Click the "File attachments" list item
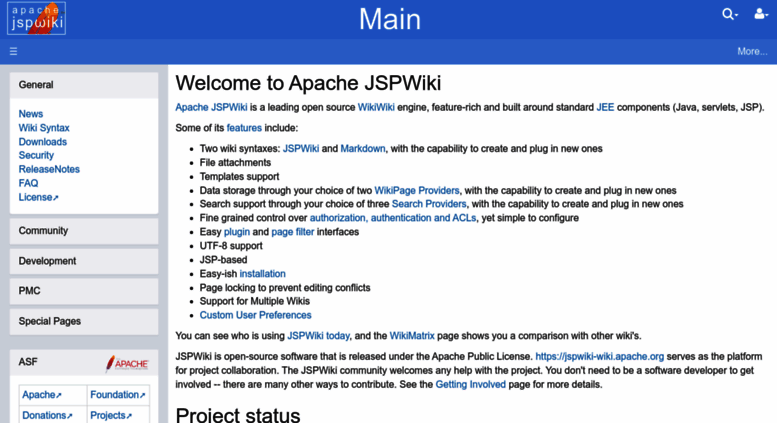Viewport: 777px width, 423px height. 235,162
